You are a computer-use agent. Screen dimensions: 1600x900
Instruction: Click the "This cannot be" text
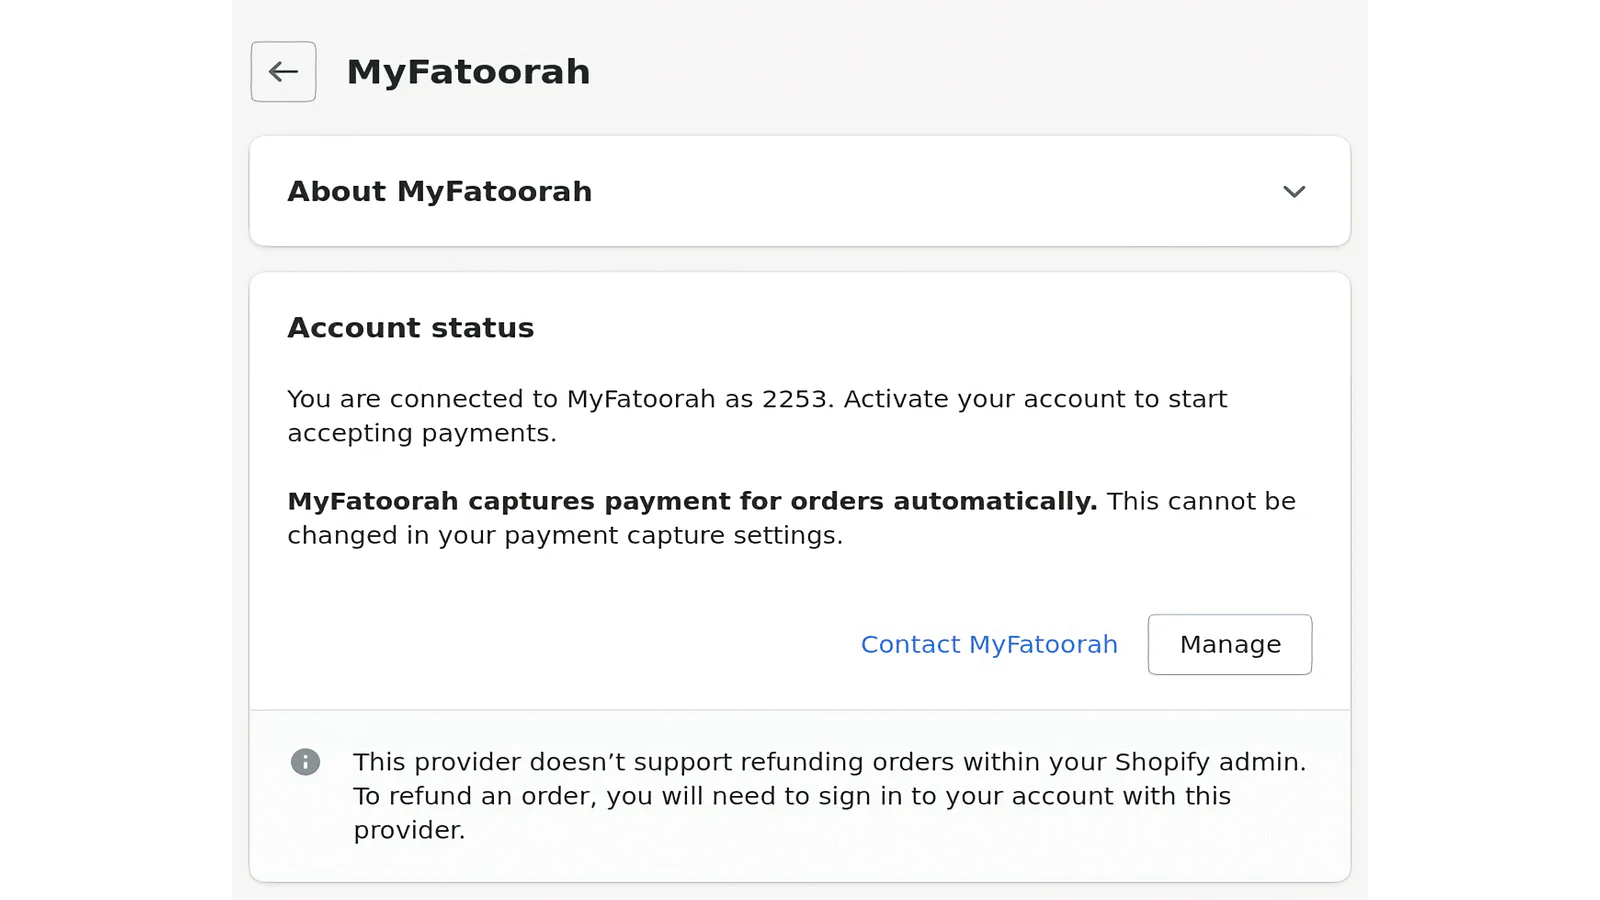pyautogui.click(x=1201, y=501)
